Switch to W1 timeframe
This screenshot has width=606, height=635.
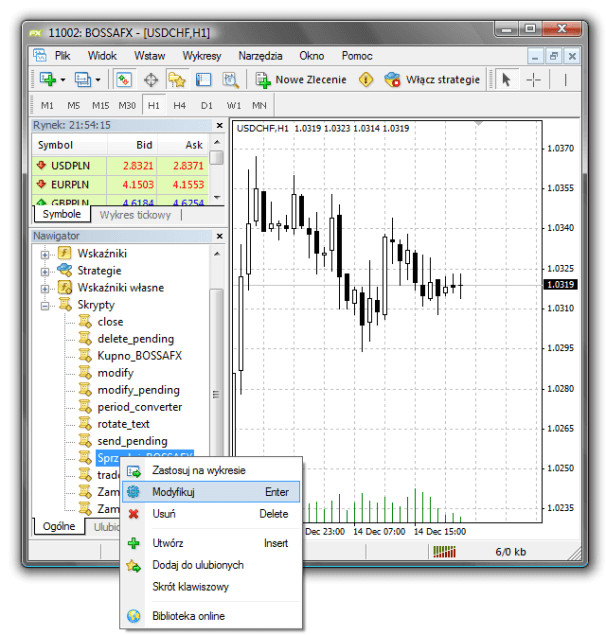coord(234,106)
